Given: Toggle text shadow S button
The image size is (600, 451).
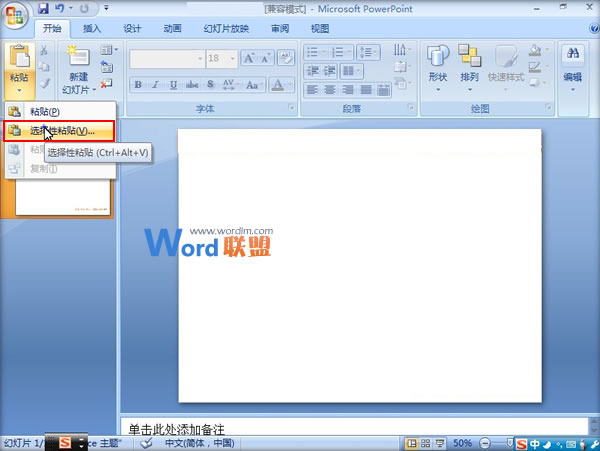Looking at the screenshot, I should pyautogui.click(x=210, y=85).
